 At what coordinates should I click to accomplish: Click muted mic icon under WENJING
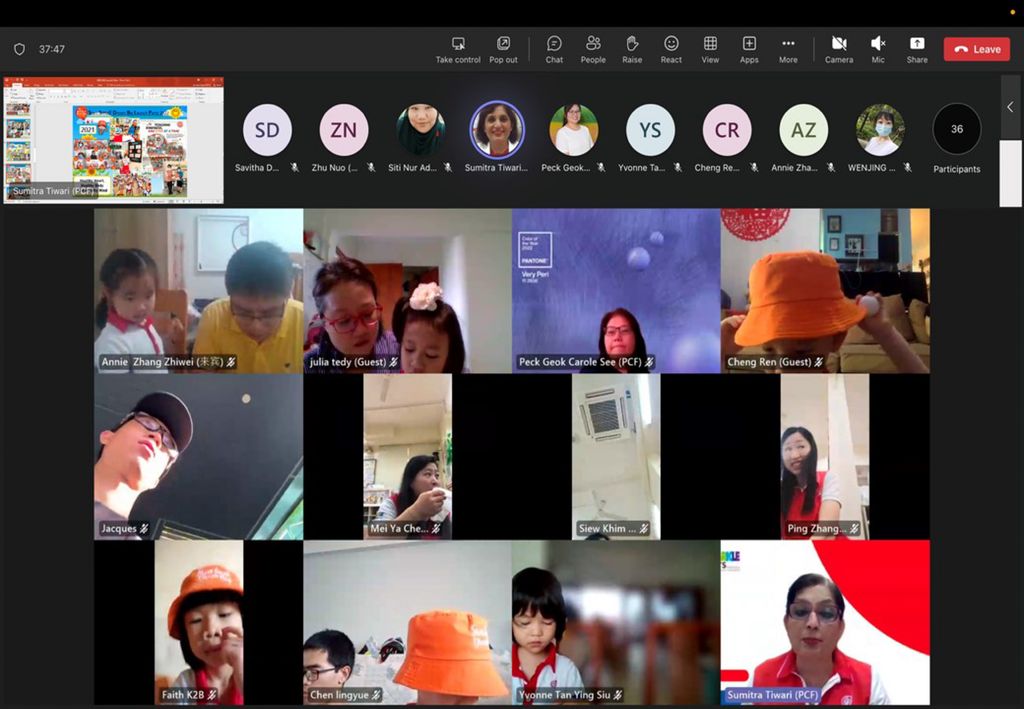pos(907,168)
